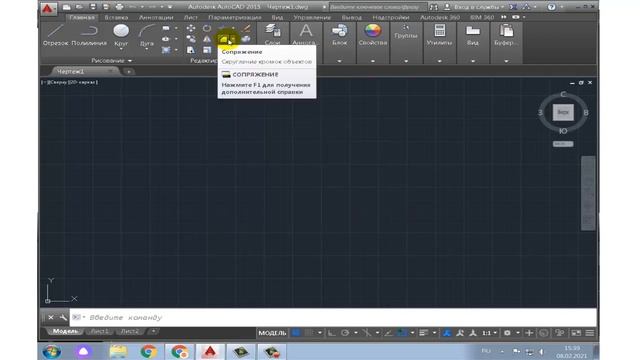
Task: Click the Сопряжение fillet tool icon
Action: [224, 39]
